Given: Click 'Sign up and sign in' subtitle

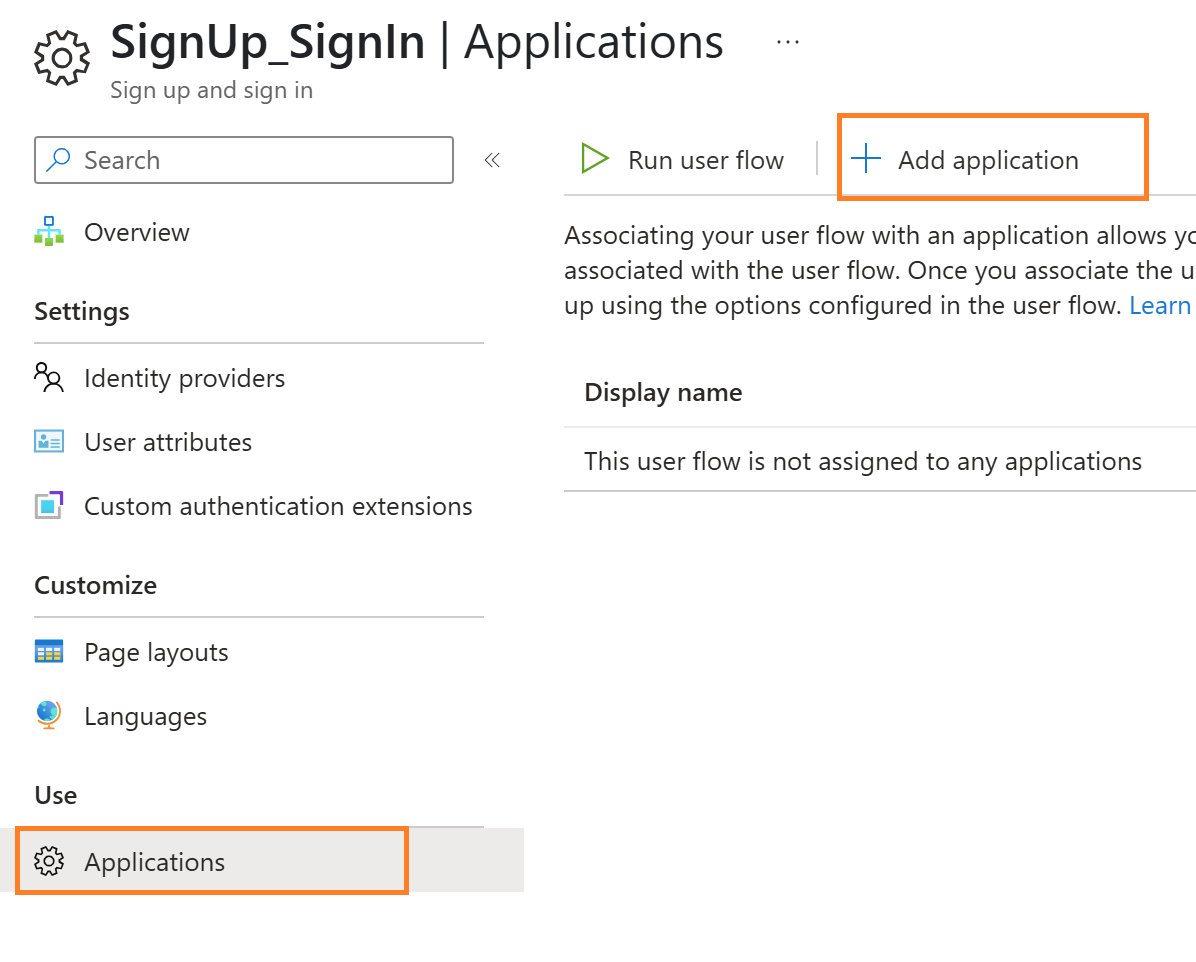Looking at the screenshot, I should (211, 90).
